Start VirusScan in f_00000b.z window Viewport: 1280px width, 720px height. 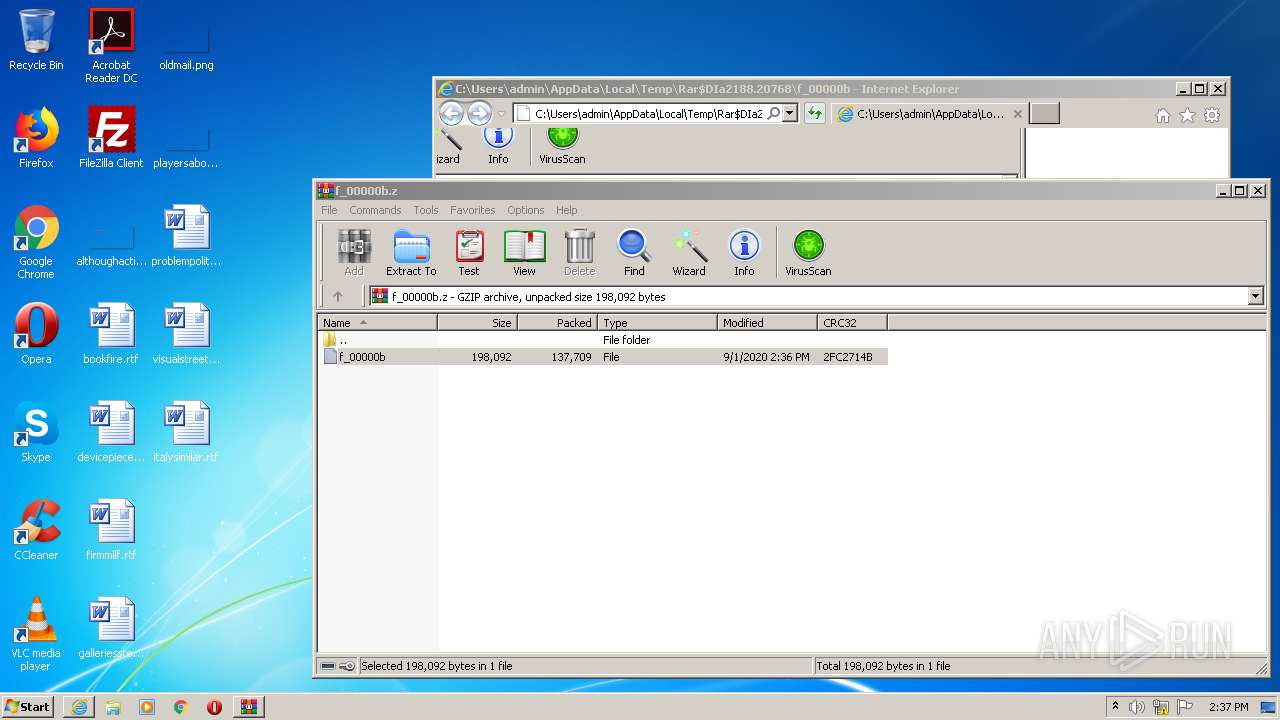point(808,252)
